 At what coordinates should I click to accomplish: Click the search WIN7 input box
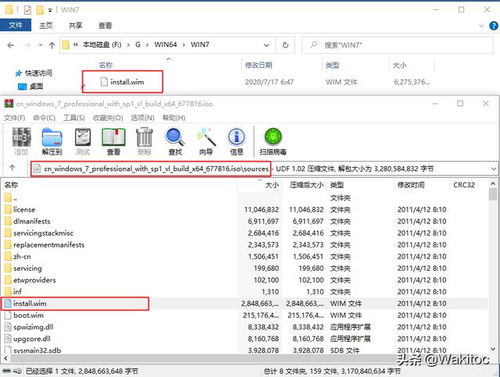point(397,45)
